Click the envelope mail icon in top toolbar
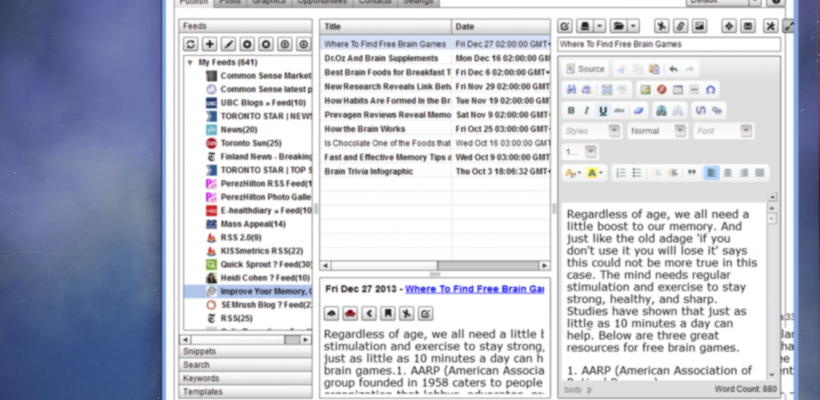820x400 pixels. 748,26
